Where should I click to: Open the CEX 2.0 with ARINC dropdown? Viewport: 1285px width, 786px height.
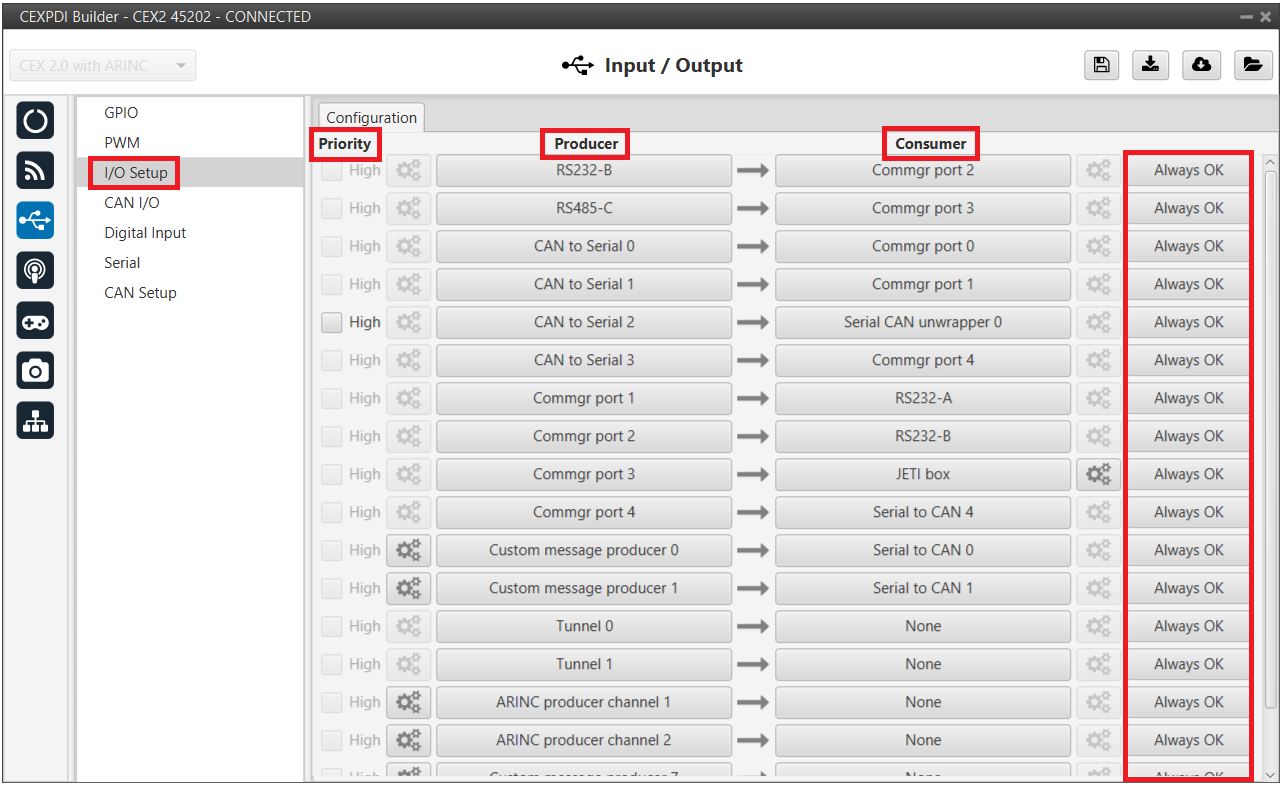pyautogui.click(x=102, y=66)
